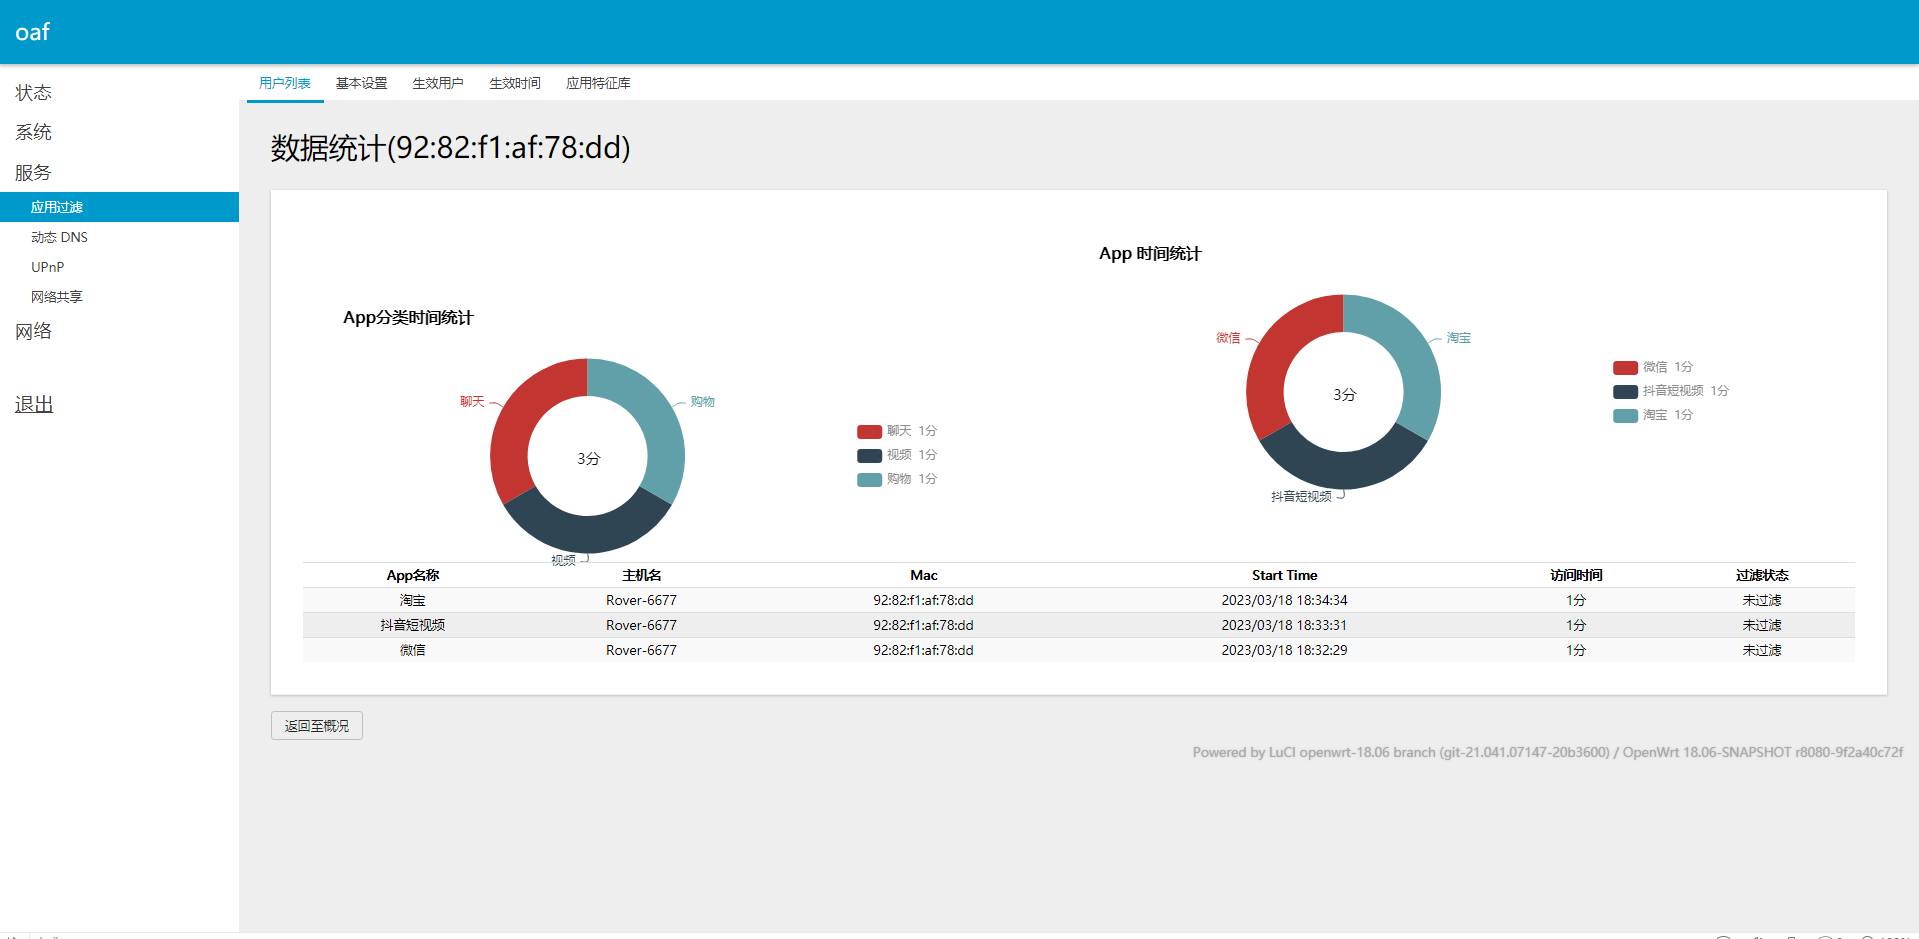Click the 淘宝 label beside the App donut
The image size is (1919, 939).
click(1458, 337)
